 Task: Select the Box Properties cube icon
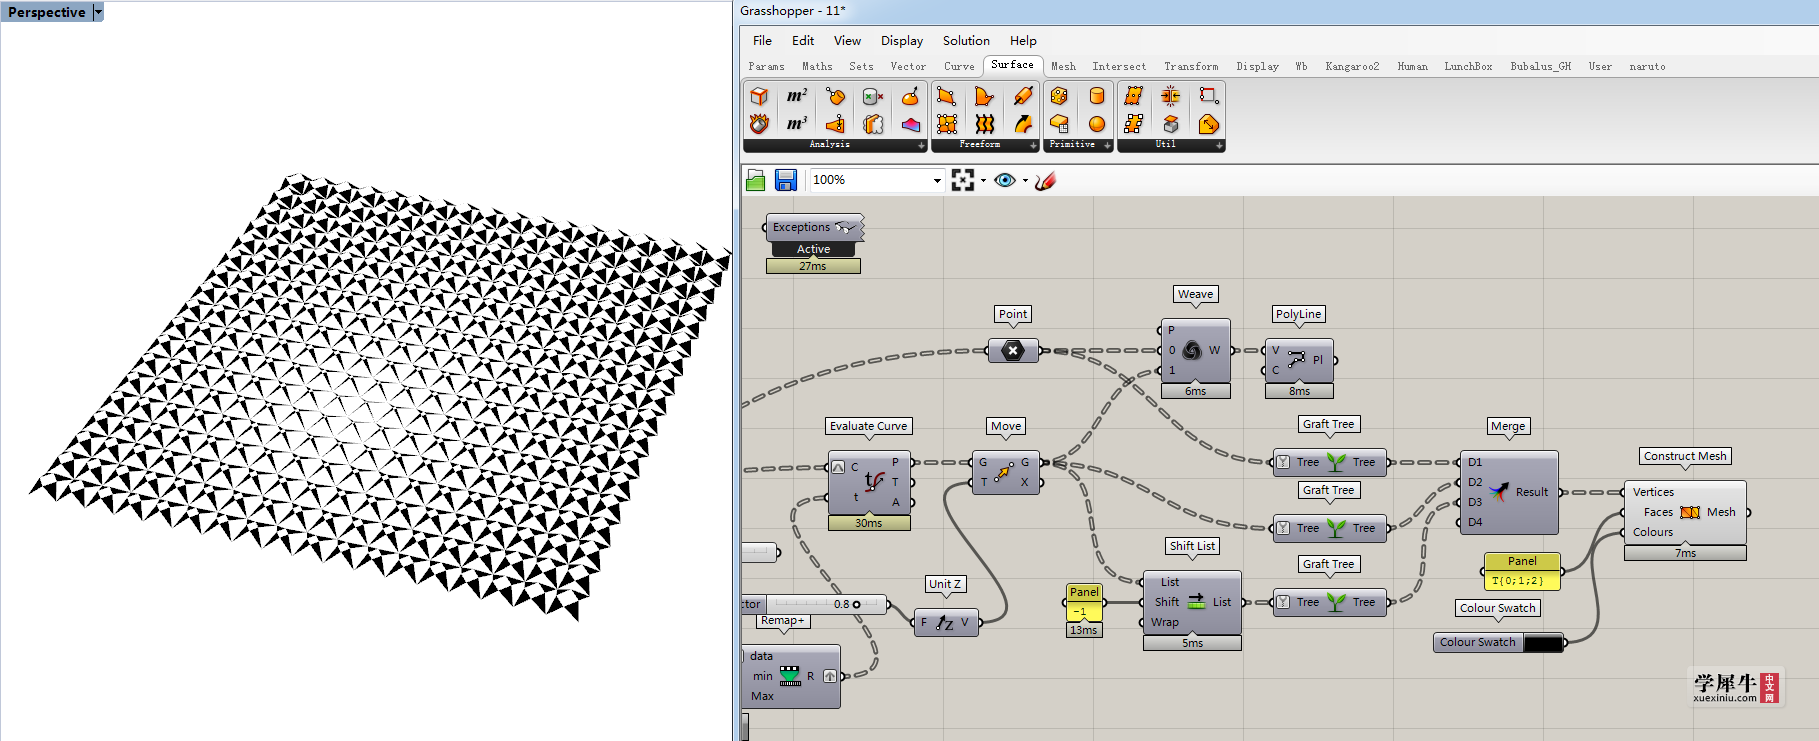[759, 96]
